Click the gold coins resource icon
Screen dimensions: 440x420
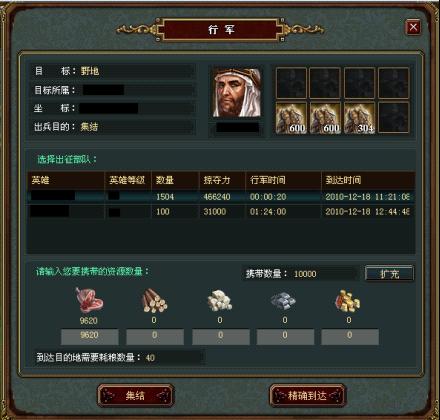348,301
